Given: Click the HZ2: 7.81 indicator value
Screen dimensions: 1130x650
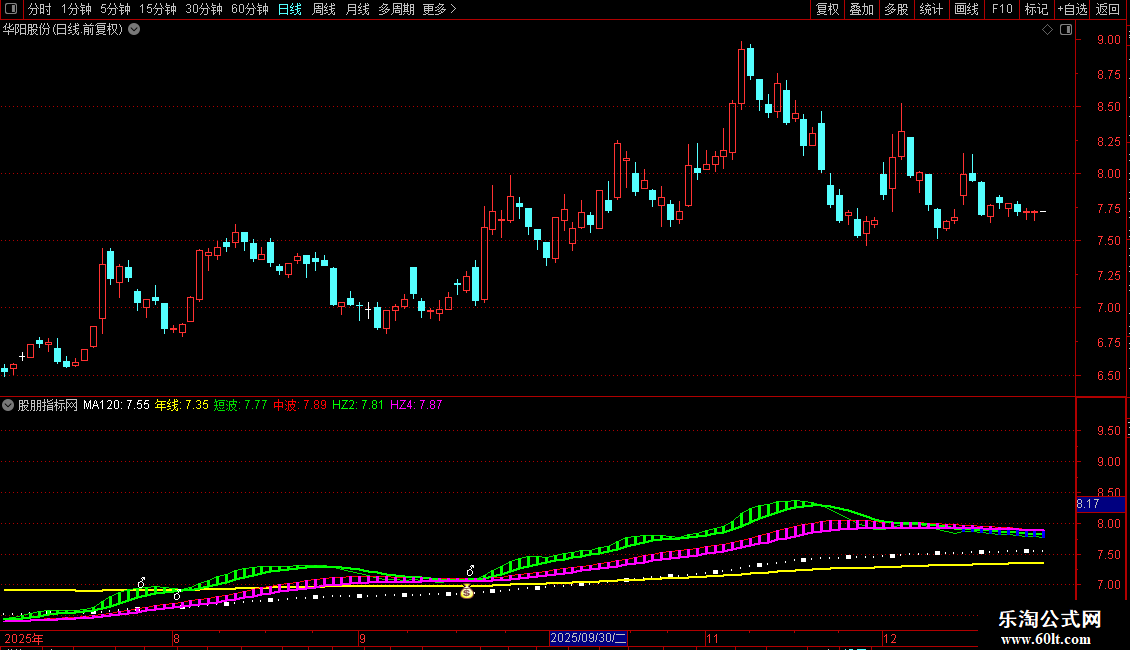Looking at the screenshot, I should (x=358, y=405).
